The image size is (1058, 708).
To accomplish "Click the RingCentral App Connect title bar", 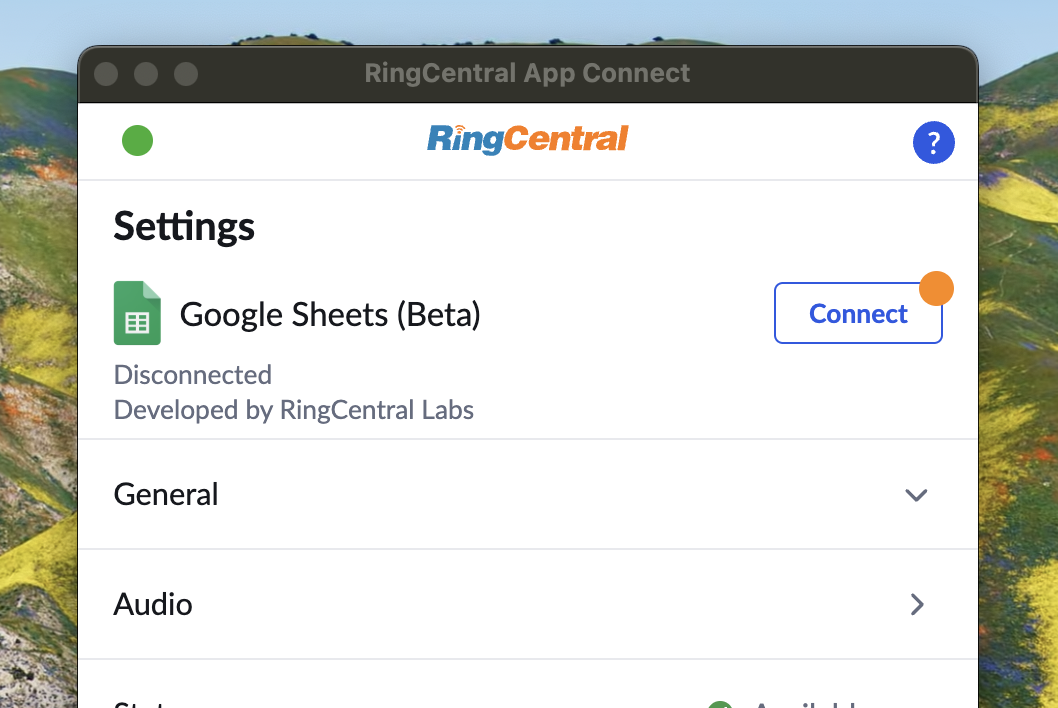I will coord(527,72).
